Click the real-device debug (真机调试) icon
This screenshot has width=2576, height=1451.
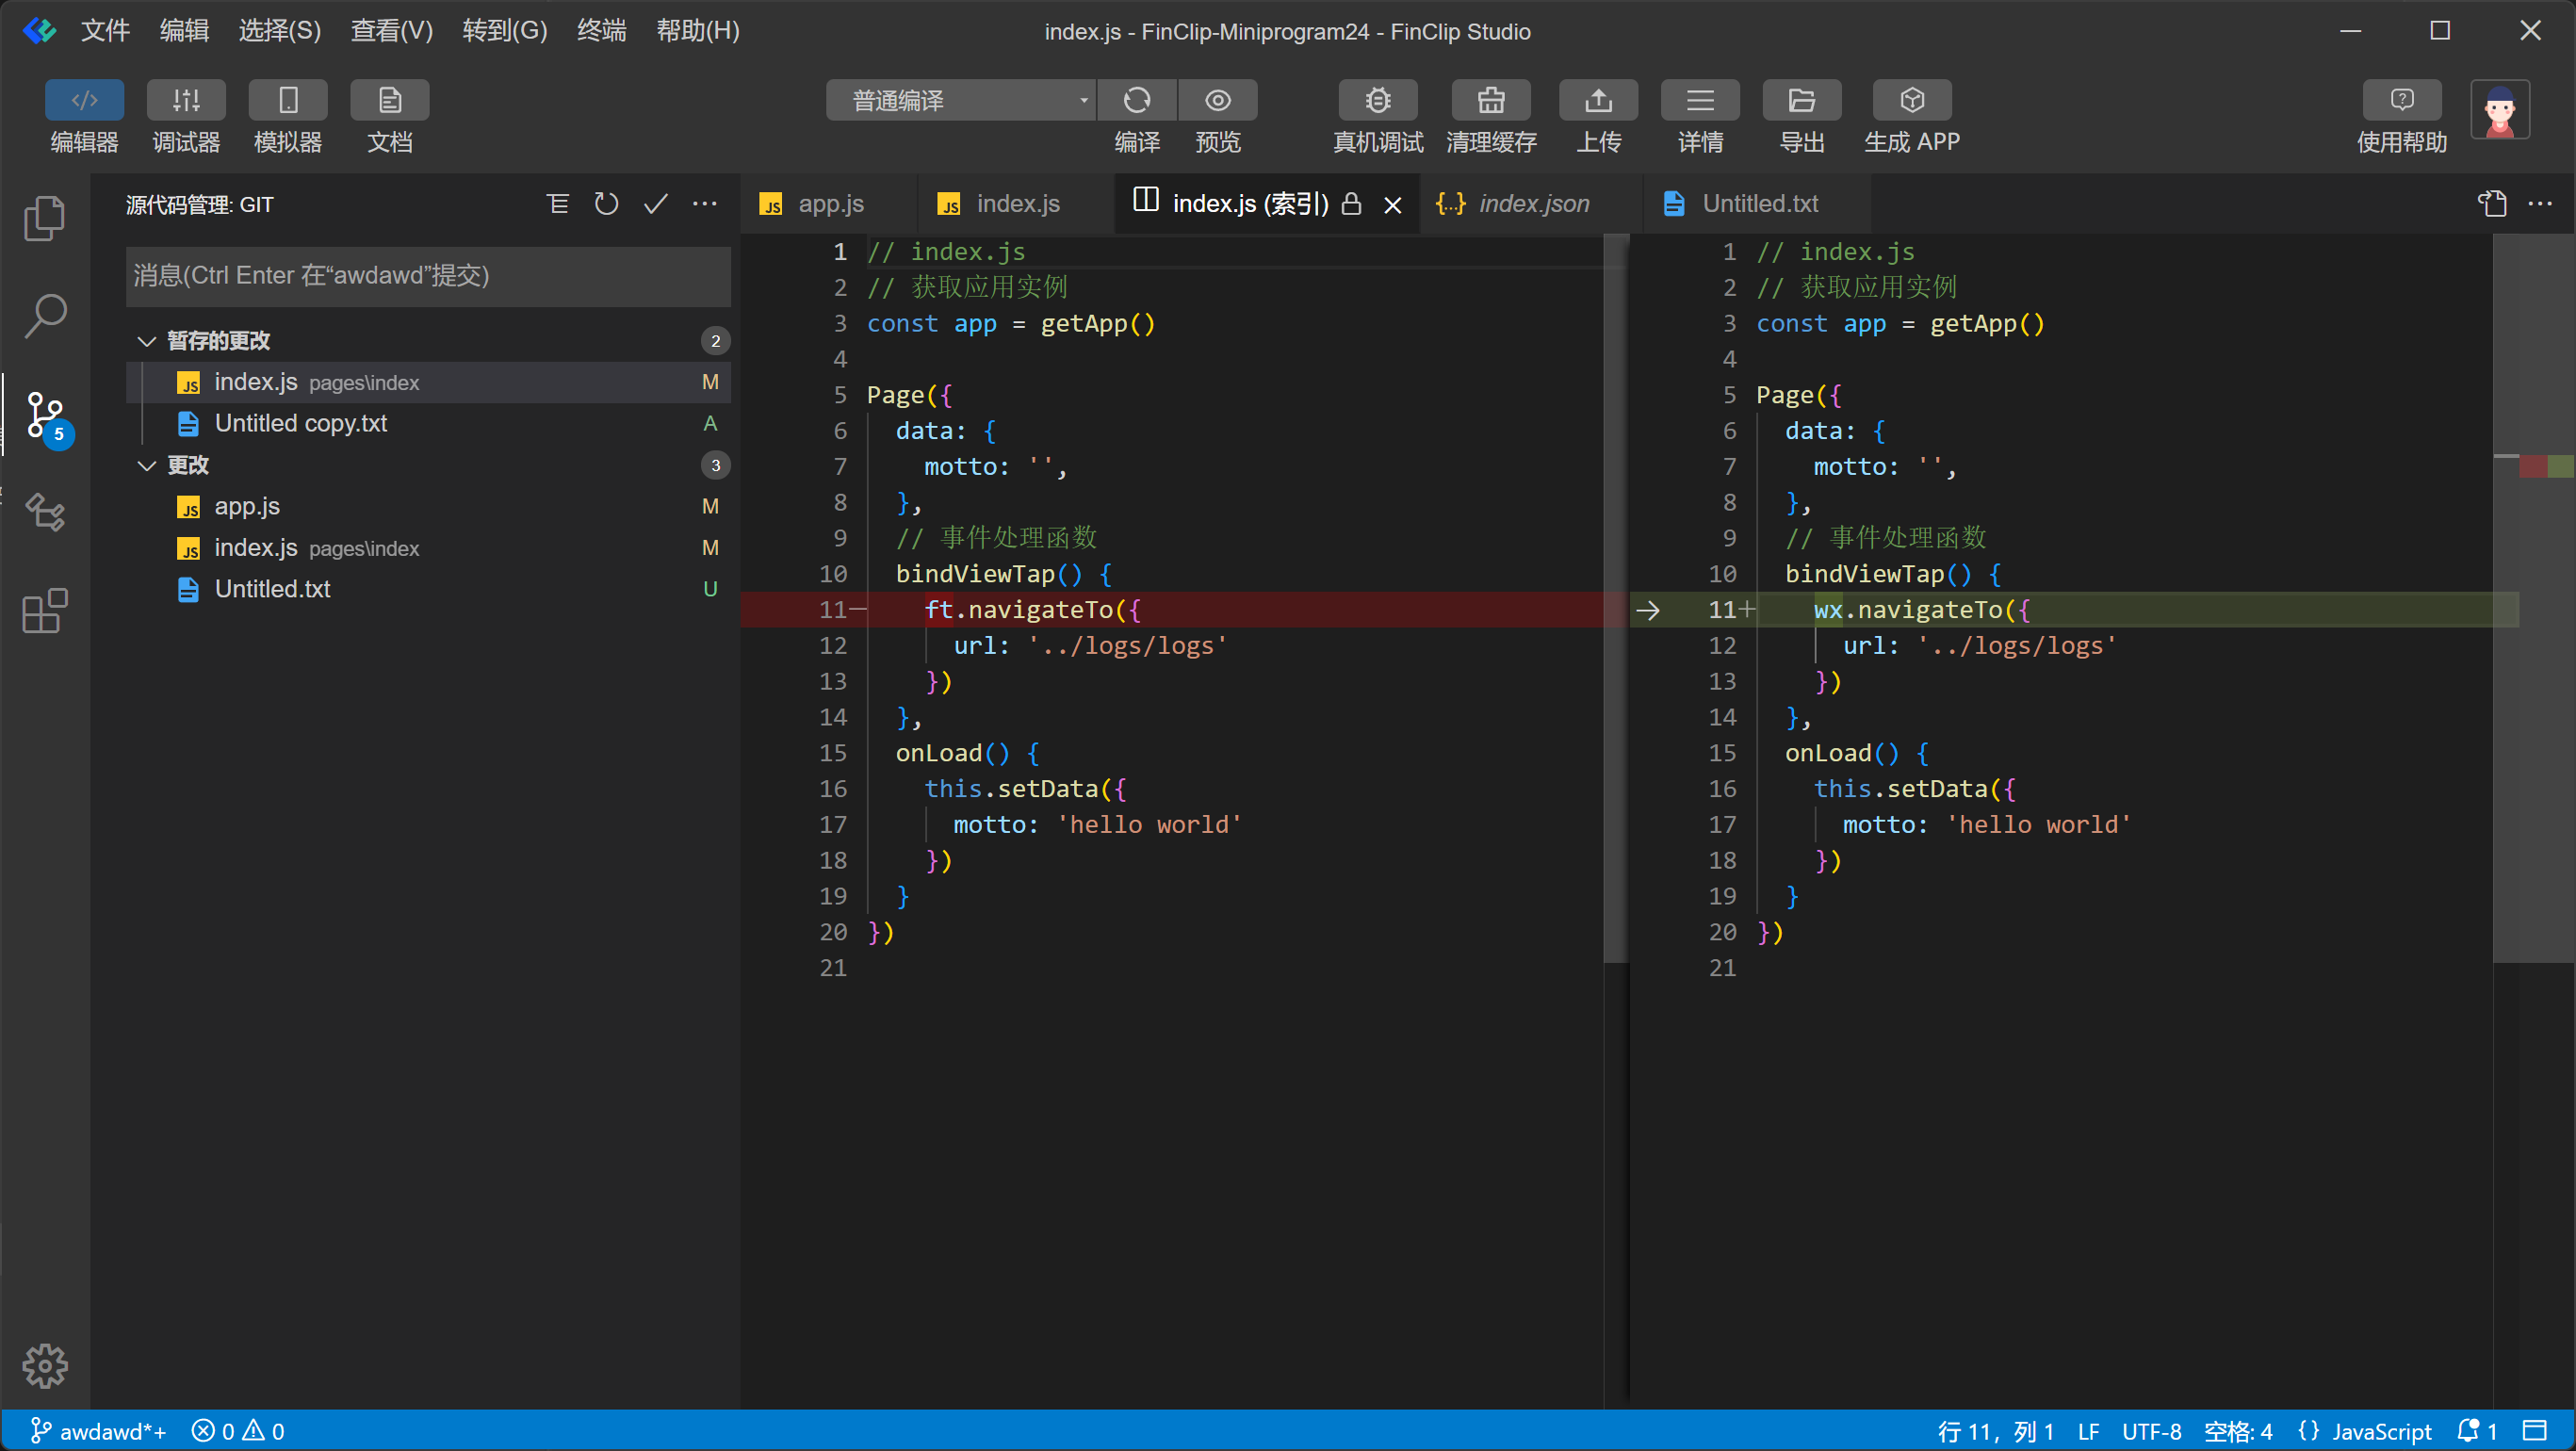[x=1377, y=100]
